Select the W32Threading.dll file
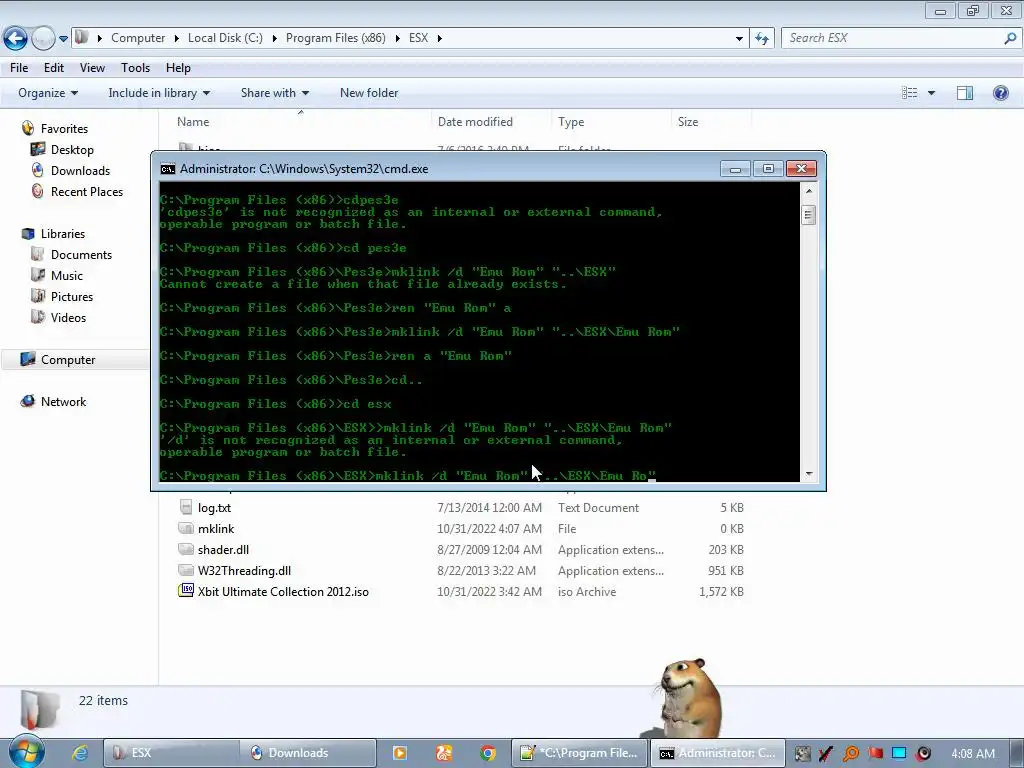 point(244,571)
